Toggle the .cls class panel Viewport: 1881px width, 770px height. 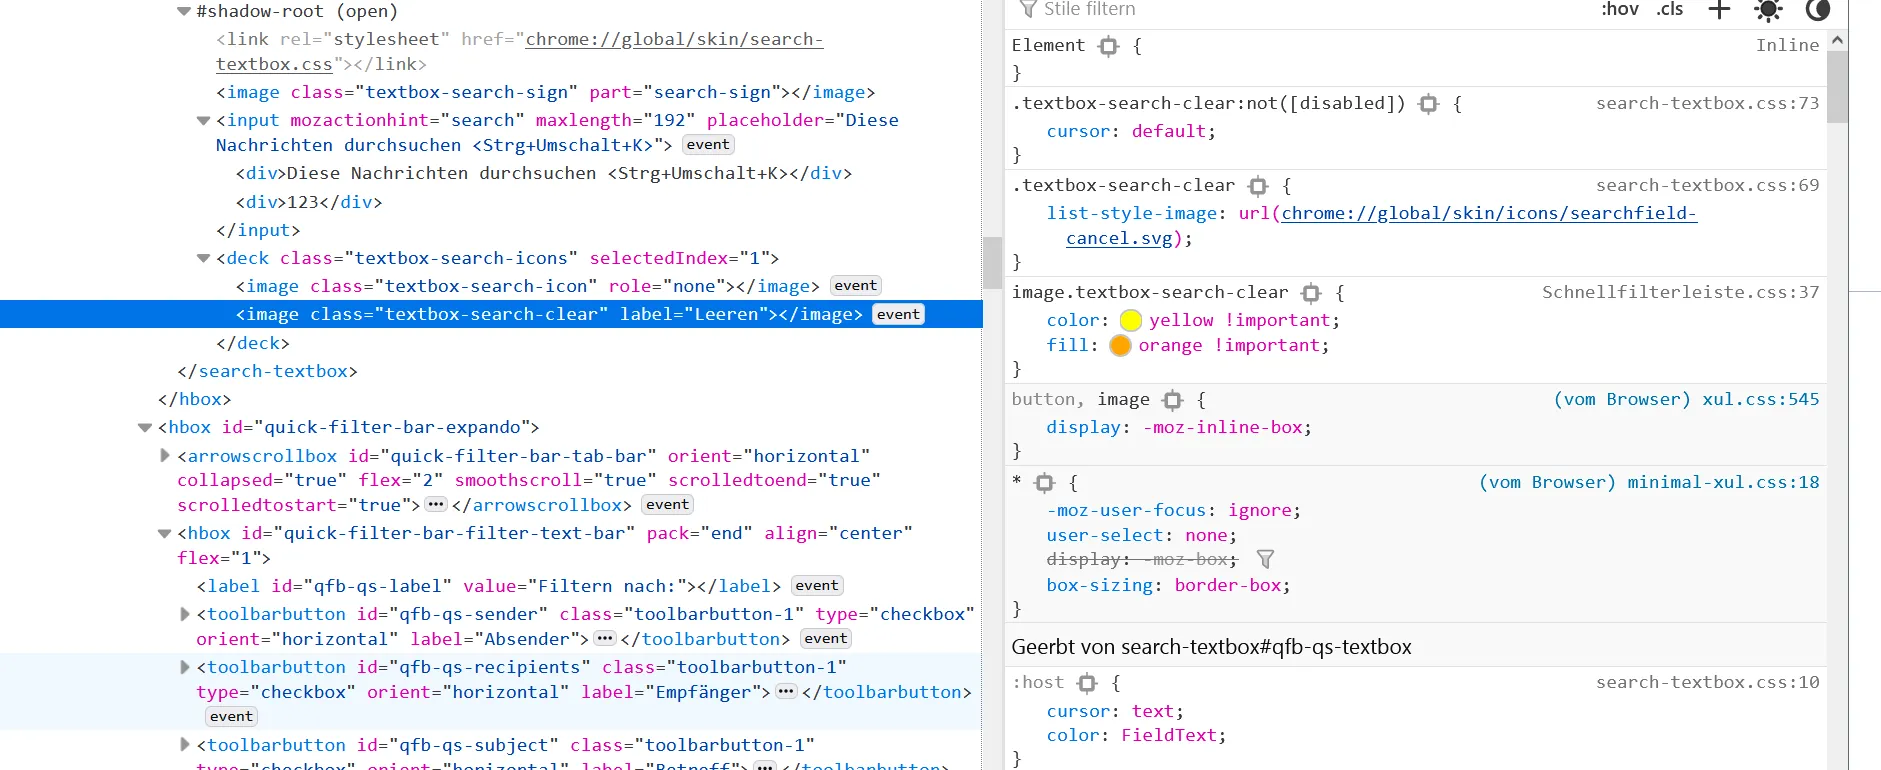click(x=1669, y=10)
